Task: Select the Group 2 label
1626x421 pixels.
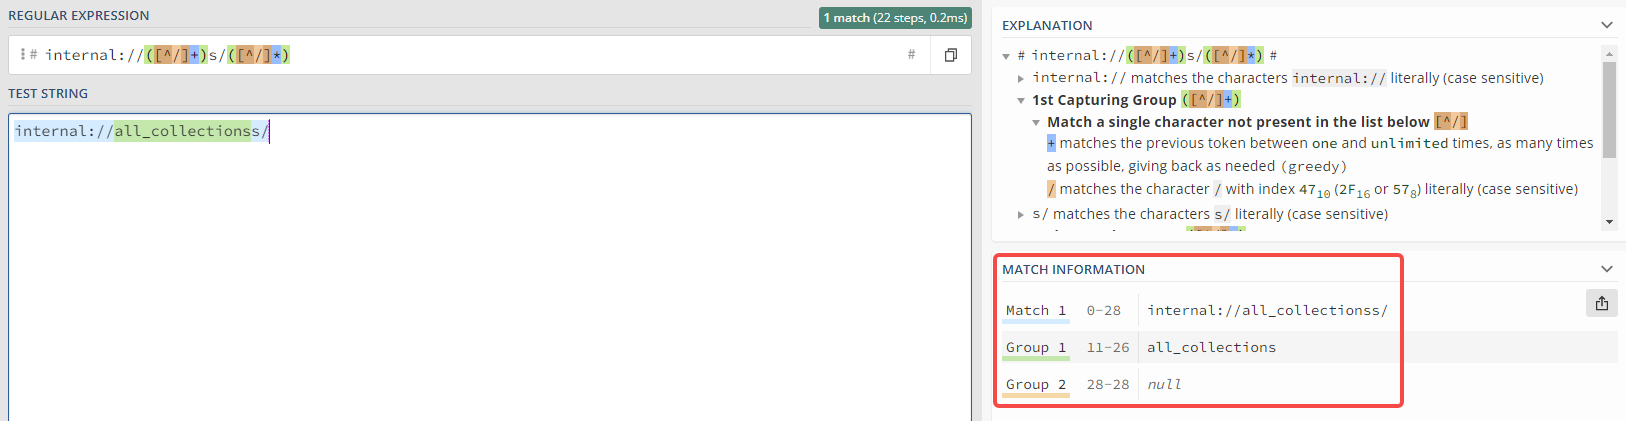Action: coord(1036,385)
